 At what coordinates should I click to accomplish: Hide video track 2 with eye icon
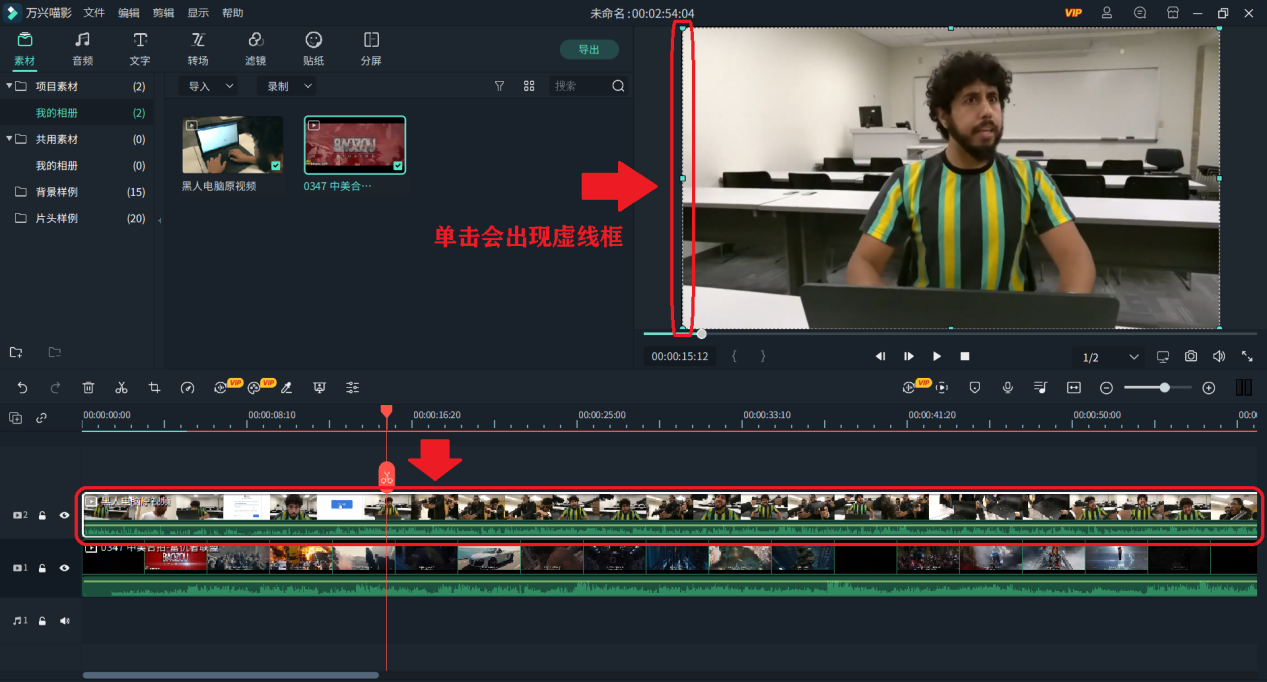(64, 515)
